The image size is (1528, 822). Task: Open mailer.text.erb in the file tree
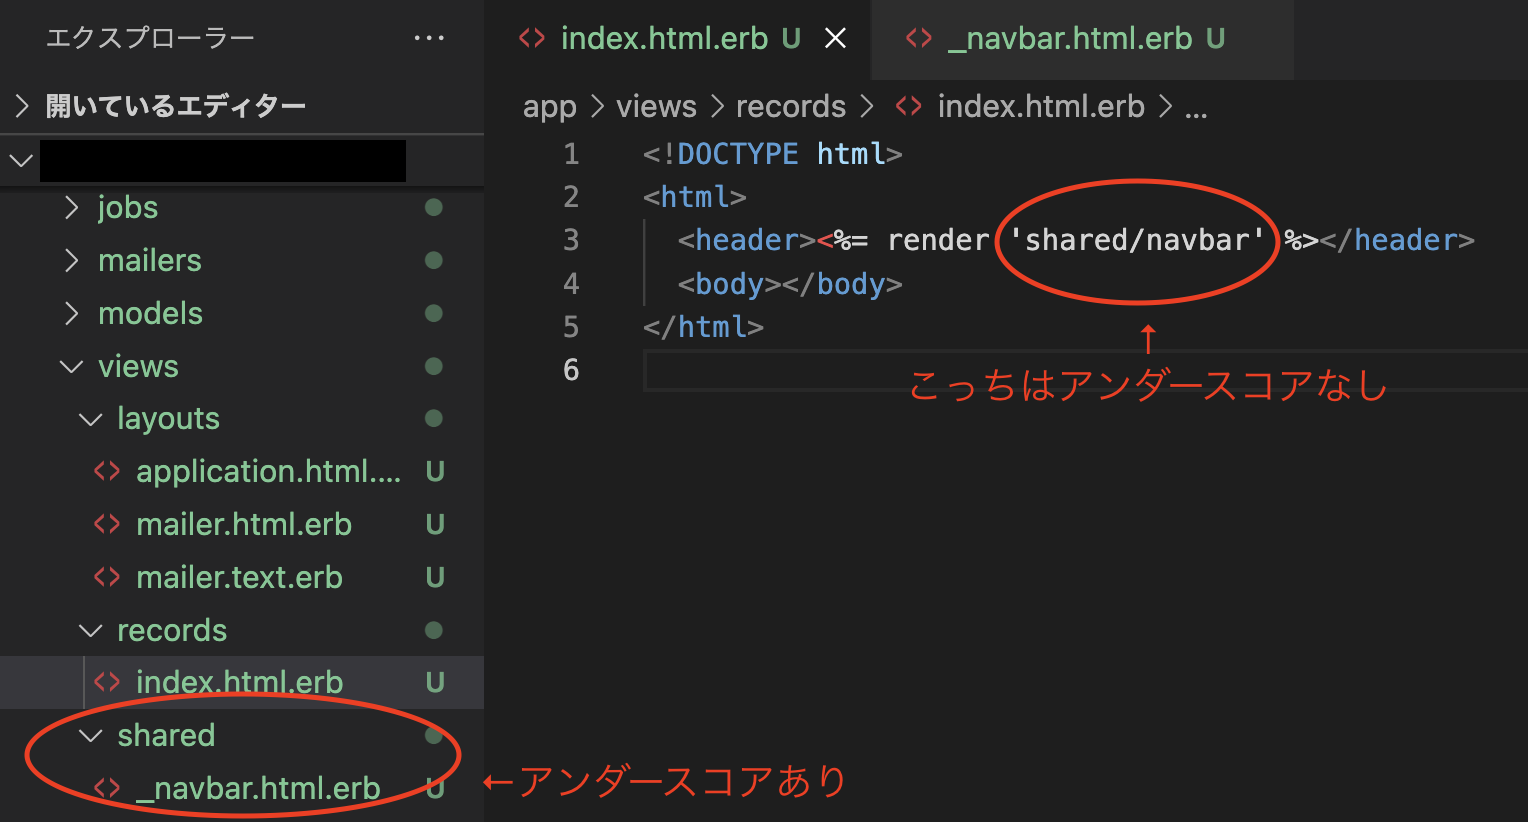pos(242,577)
